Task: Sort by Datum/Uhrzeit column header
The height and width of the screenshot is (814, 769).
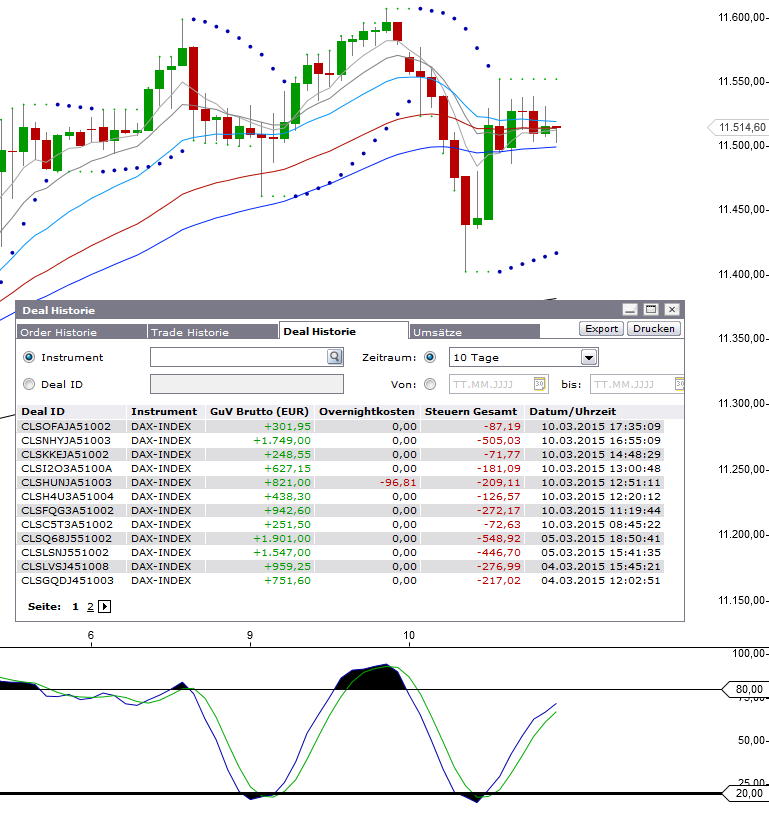Action: tap(573, 412)
